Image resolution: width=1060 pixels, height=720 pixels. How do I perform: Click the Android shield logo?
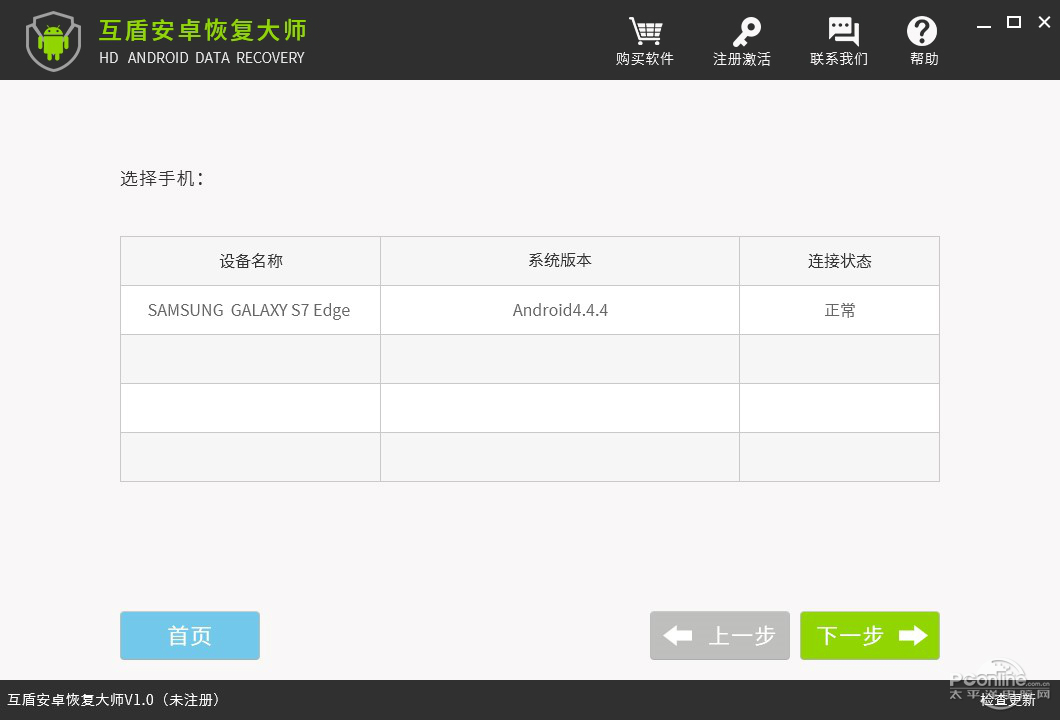point(53,41)
